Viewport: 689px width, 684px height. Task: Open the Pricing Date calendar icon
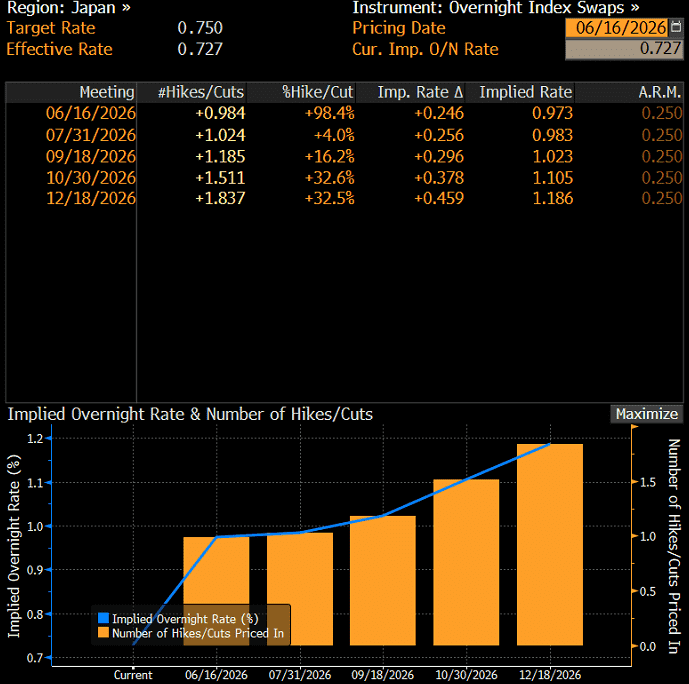coord(676,28)
